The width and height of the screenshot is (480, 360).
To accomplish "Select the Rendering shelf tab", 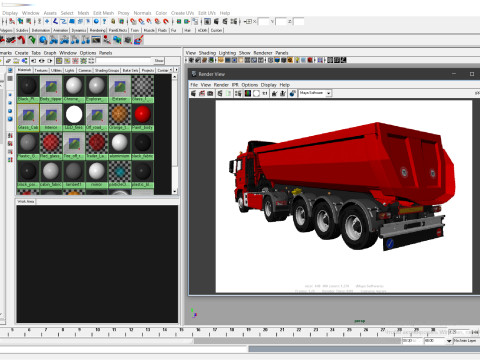I will click(97, 30).
